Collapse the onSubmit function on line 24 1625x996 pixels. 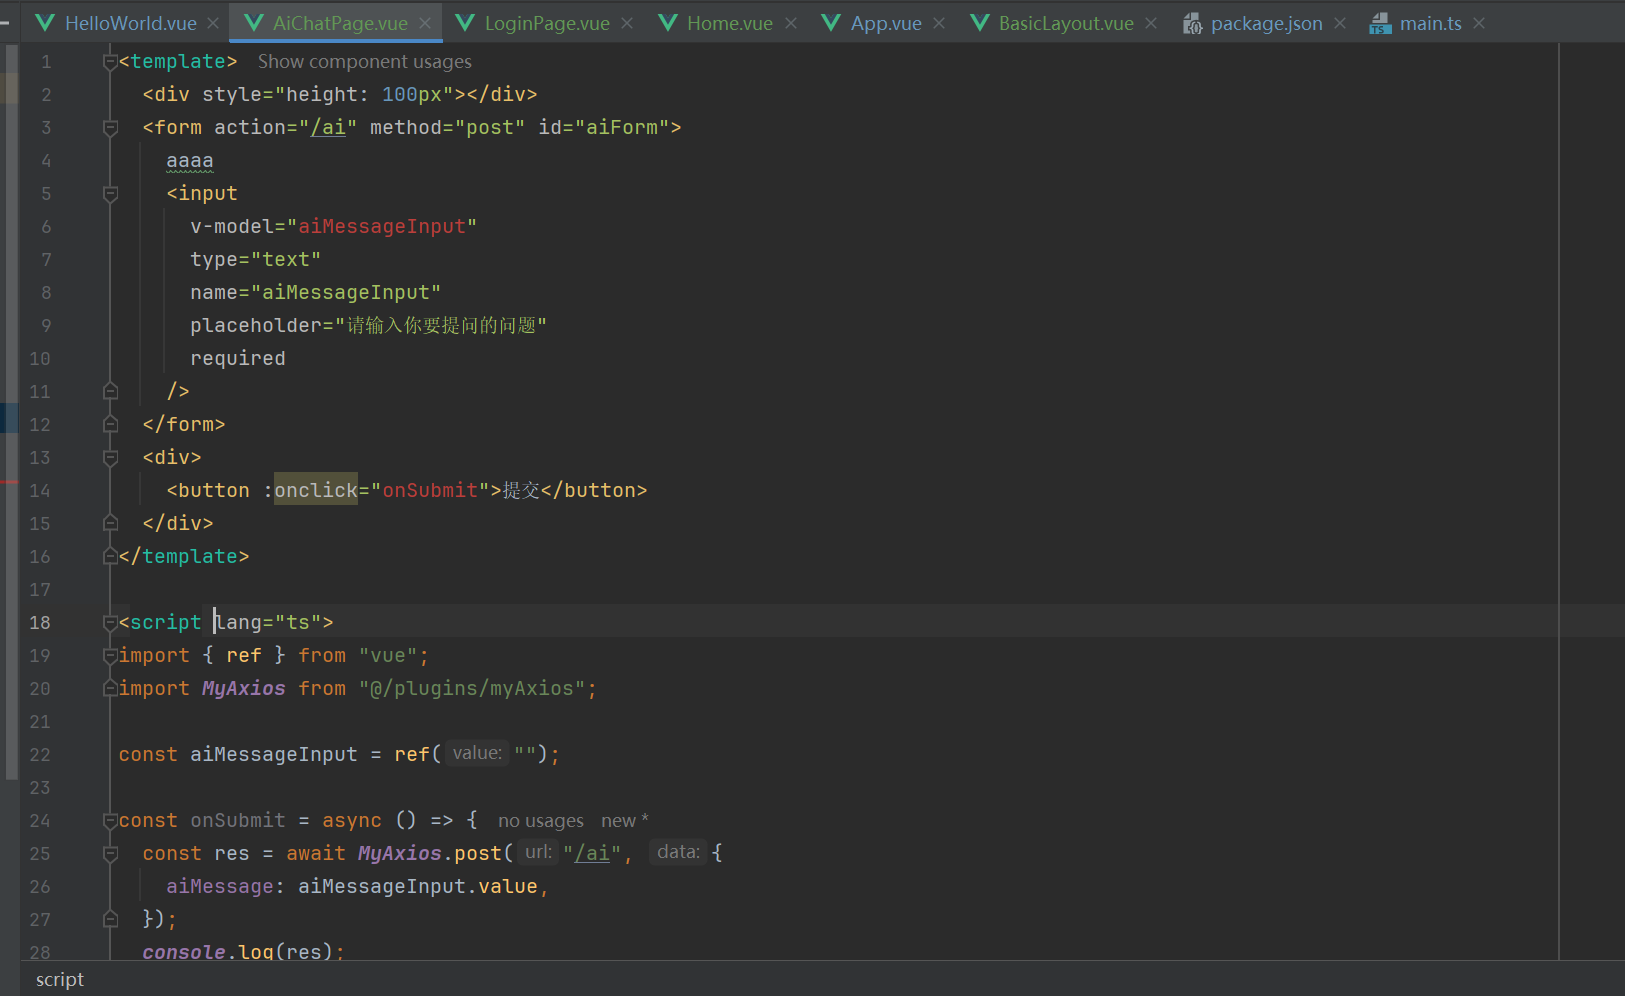[110, 821]
